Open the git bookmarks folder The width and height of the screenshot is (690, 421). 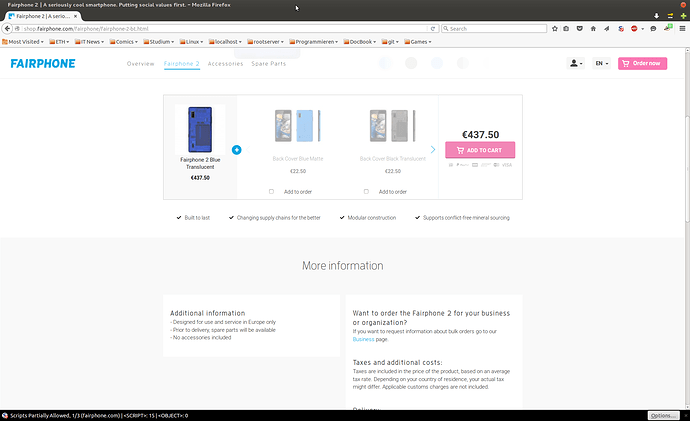point(390,42)
